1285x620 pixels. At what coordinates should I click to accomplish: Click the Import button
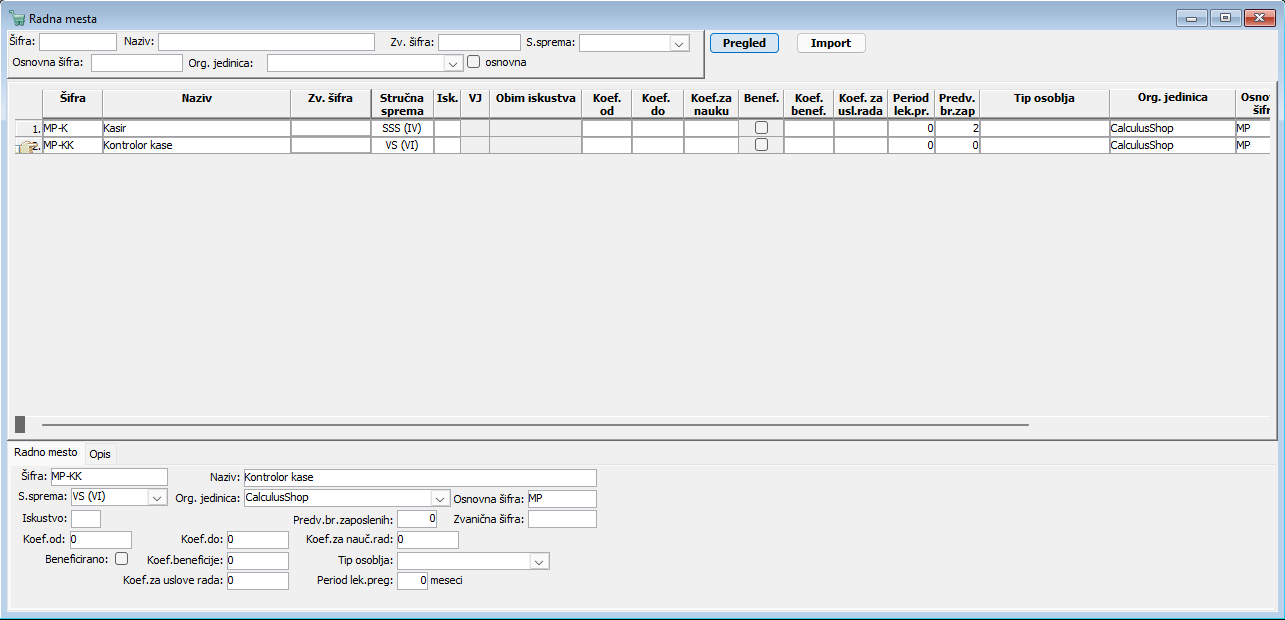point(831,43)
